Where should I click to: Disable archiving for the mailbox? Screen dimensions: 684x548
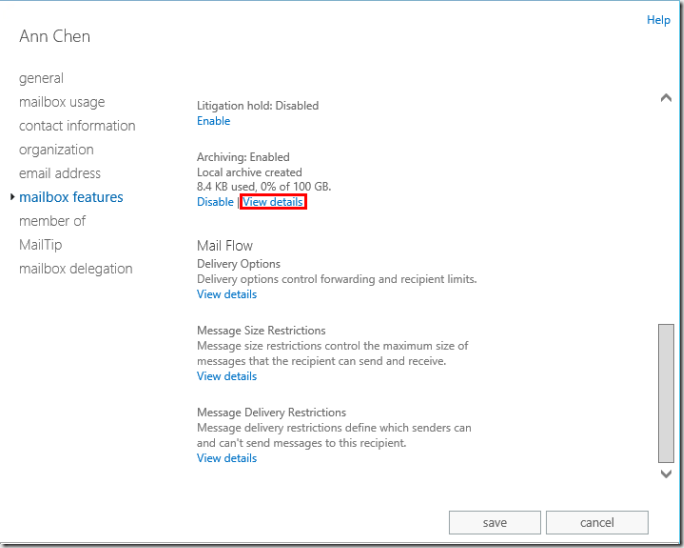(215, 202)
